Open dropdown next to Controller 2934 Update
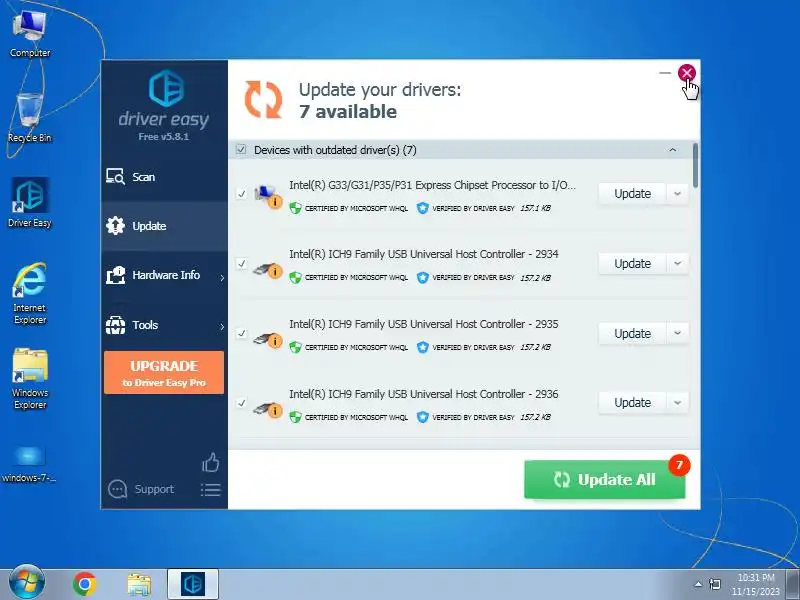 tap(678, 264)
